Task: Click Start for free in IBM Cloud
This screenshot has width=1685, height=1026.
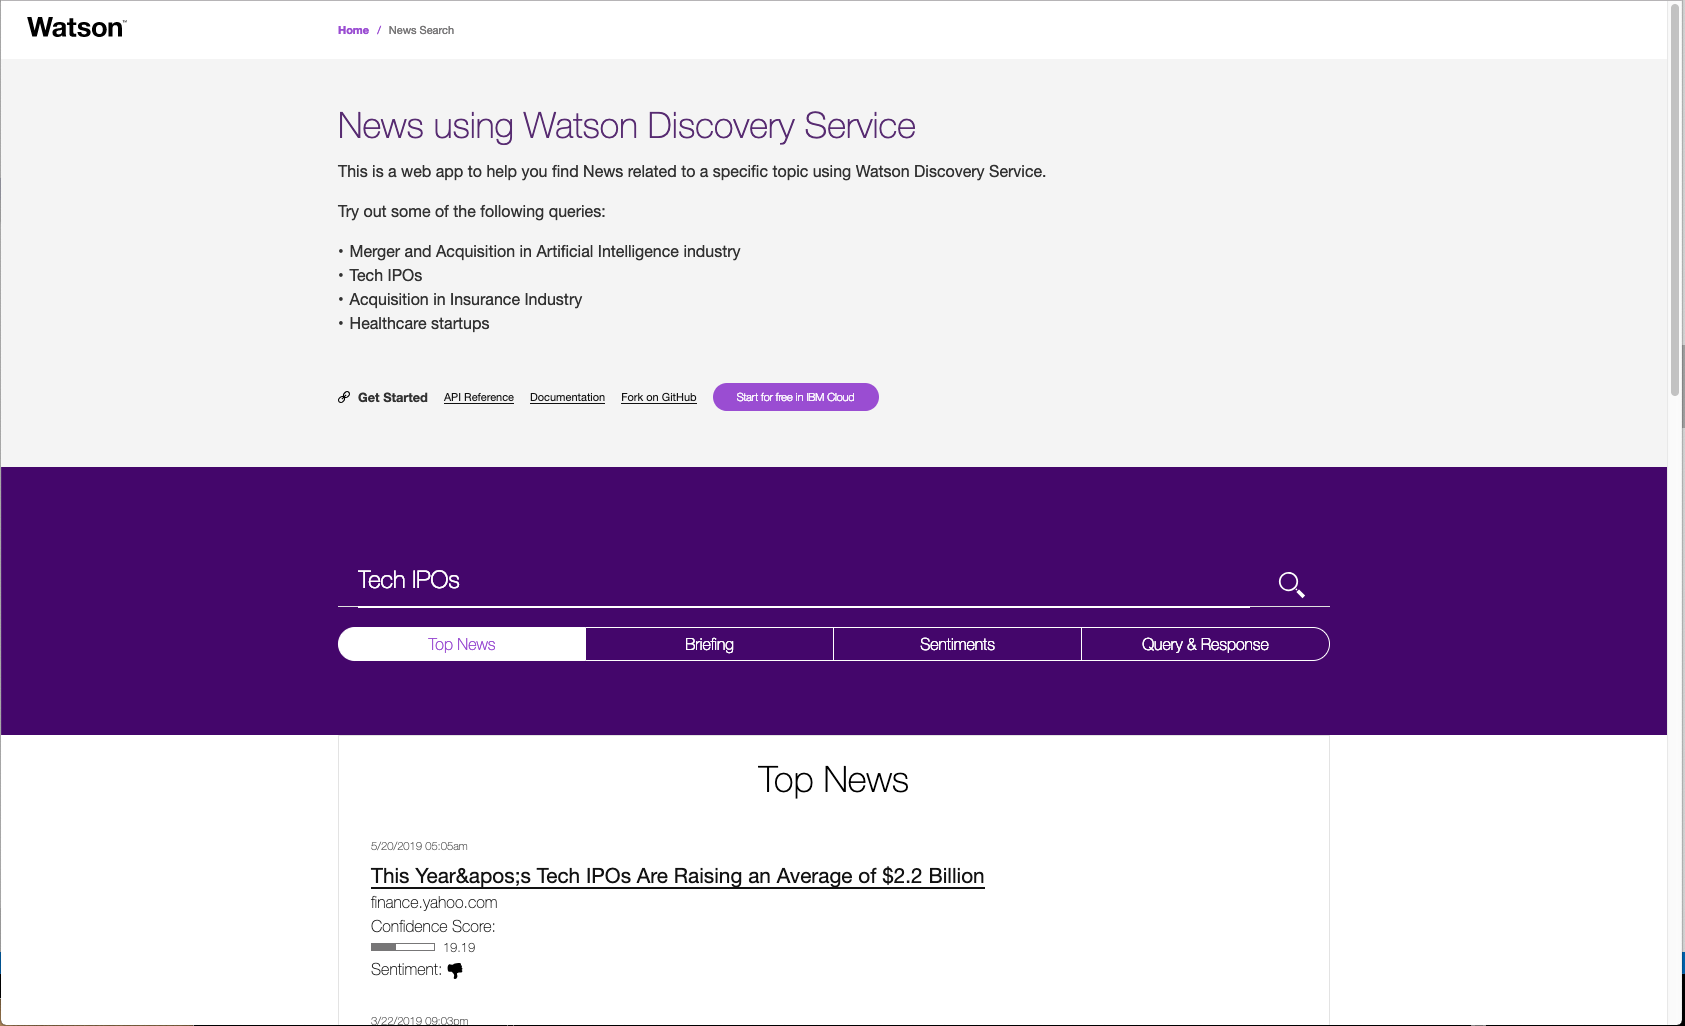Action: pos(796,397)
